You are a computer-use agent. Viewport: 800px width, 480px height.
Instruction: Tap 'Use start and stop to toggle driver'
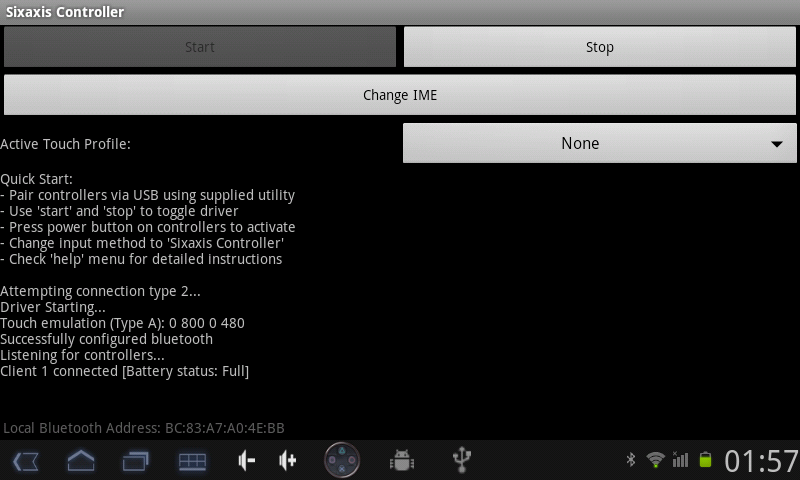[x=119, y=211]
